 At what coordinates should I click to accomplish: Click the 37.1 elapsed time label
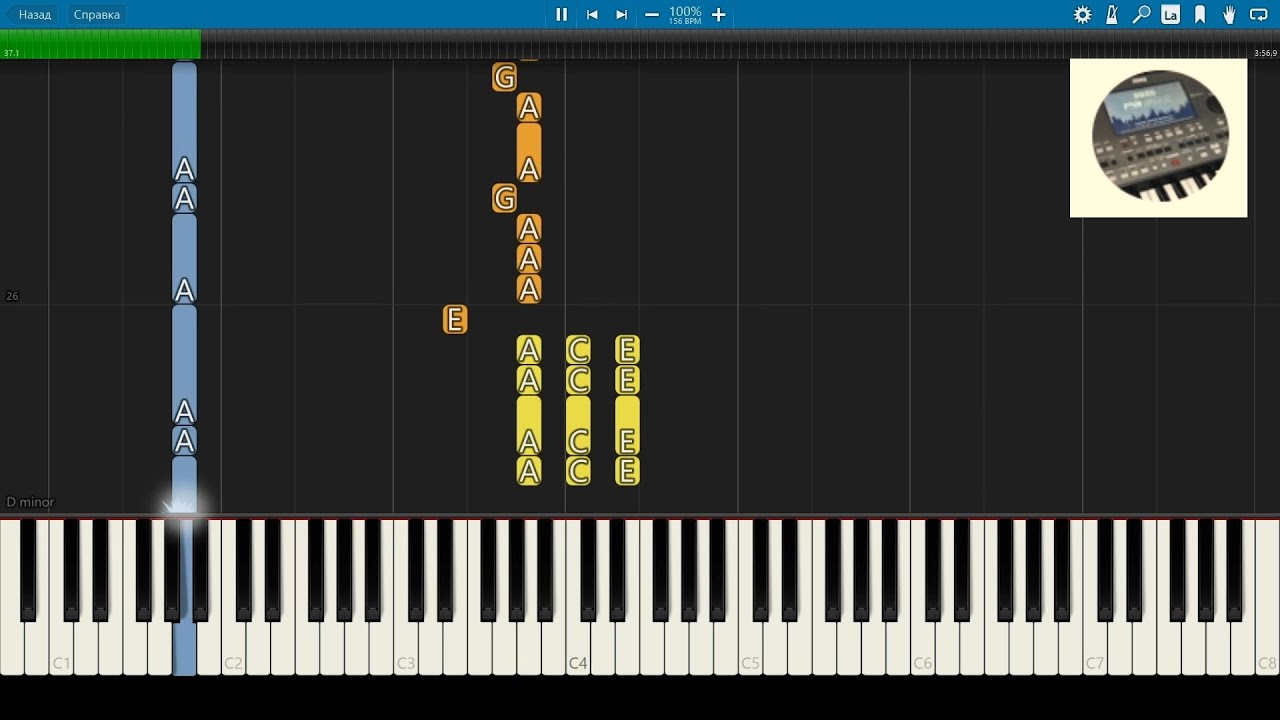(x=11, y=53)
